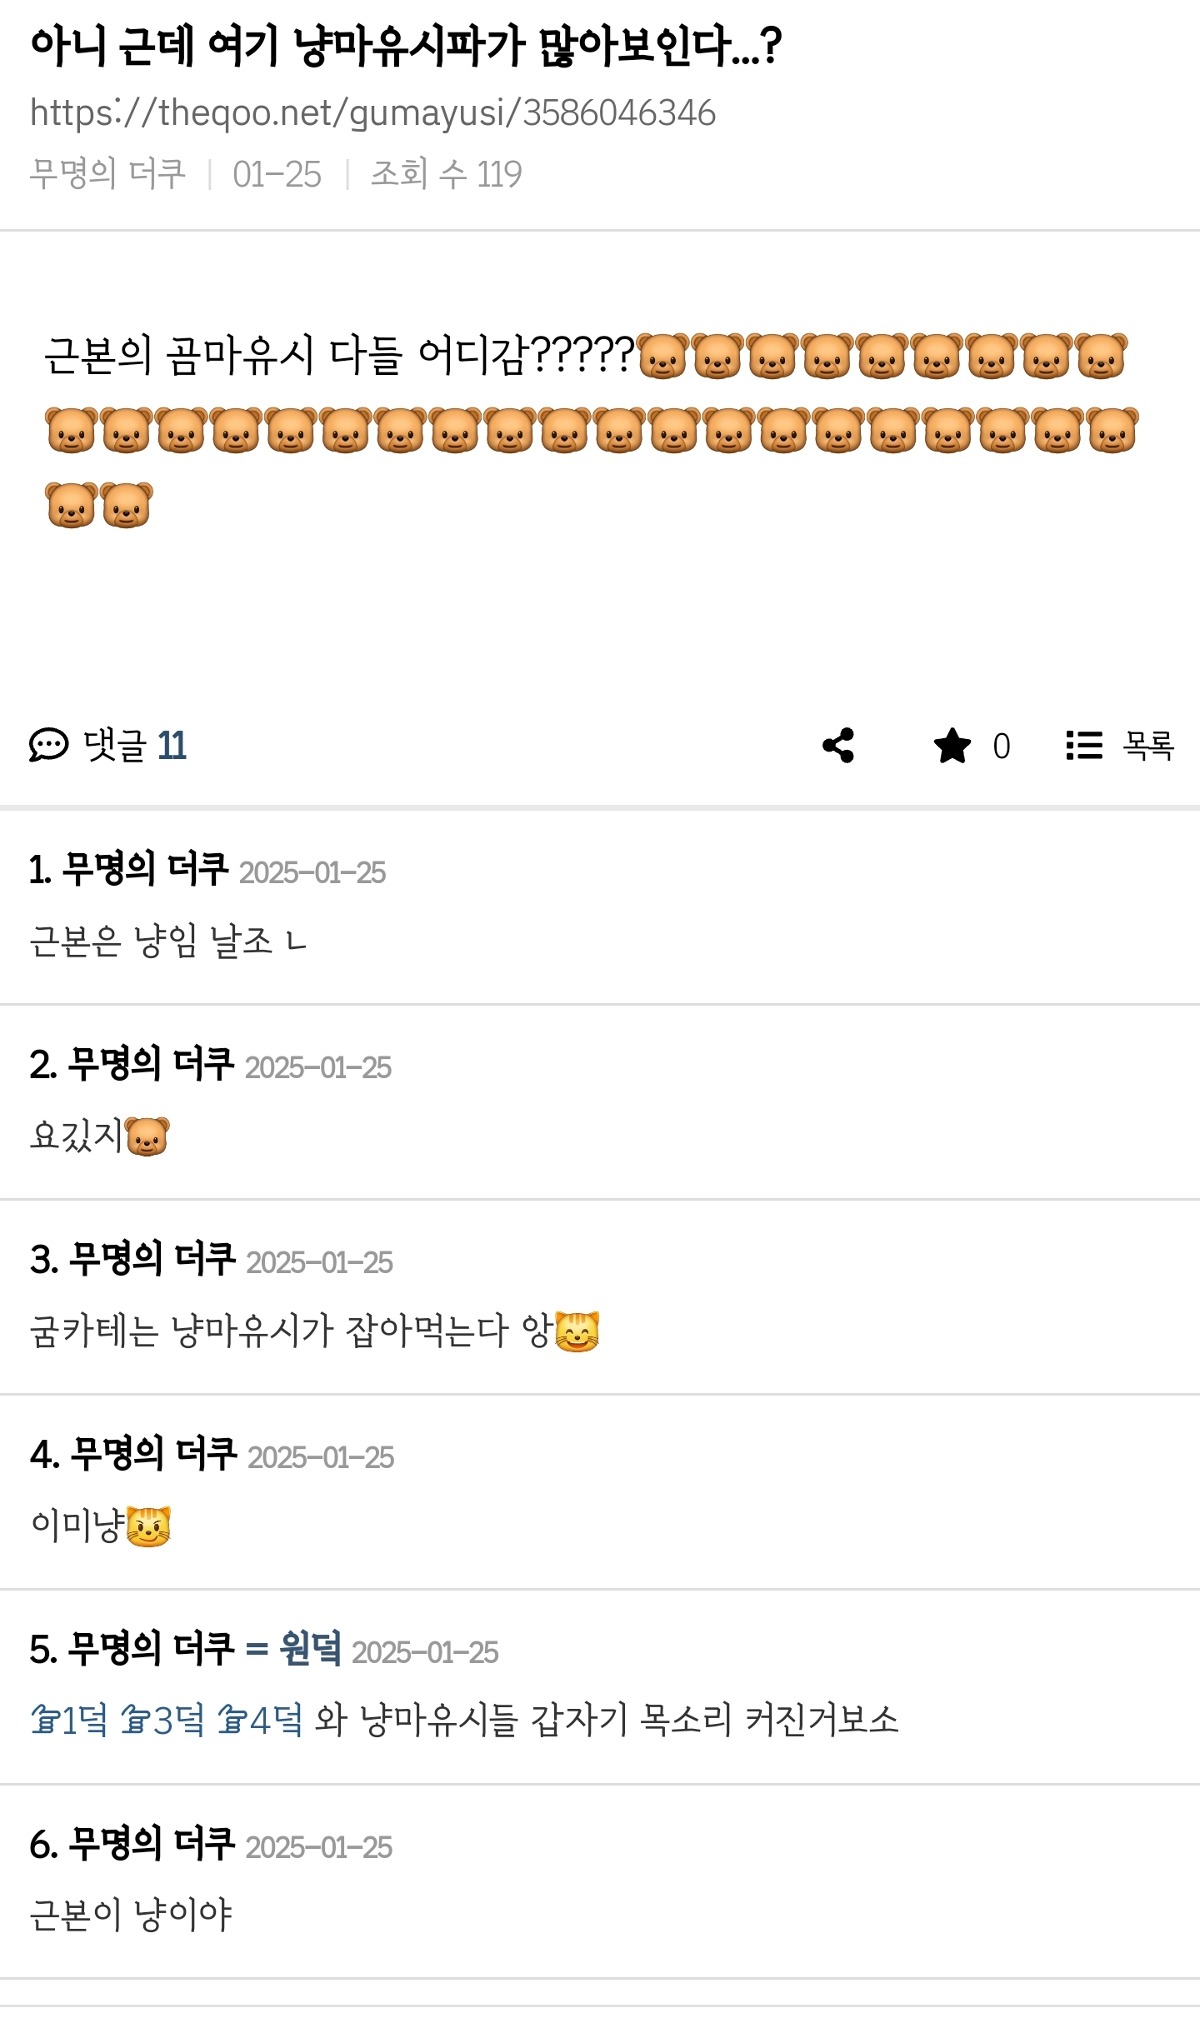Open the 목록 list icon

[x=1084, y=745]
